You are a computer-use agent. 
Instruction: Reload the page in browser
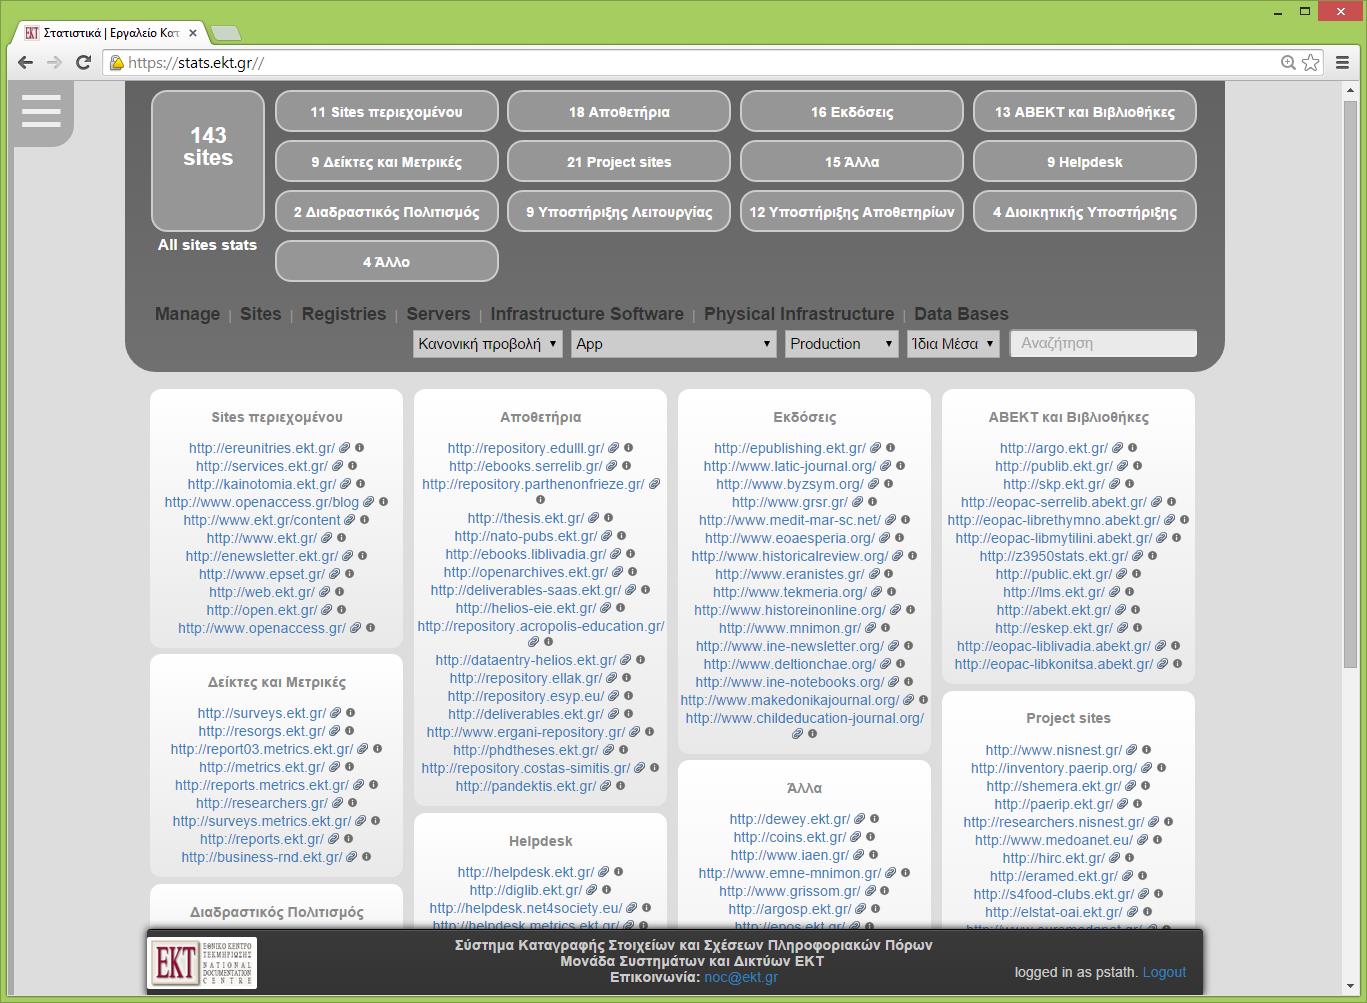coord(84,62)
